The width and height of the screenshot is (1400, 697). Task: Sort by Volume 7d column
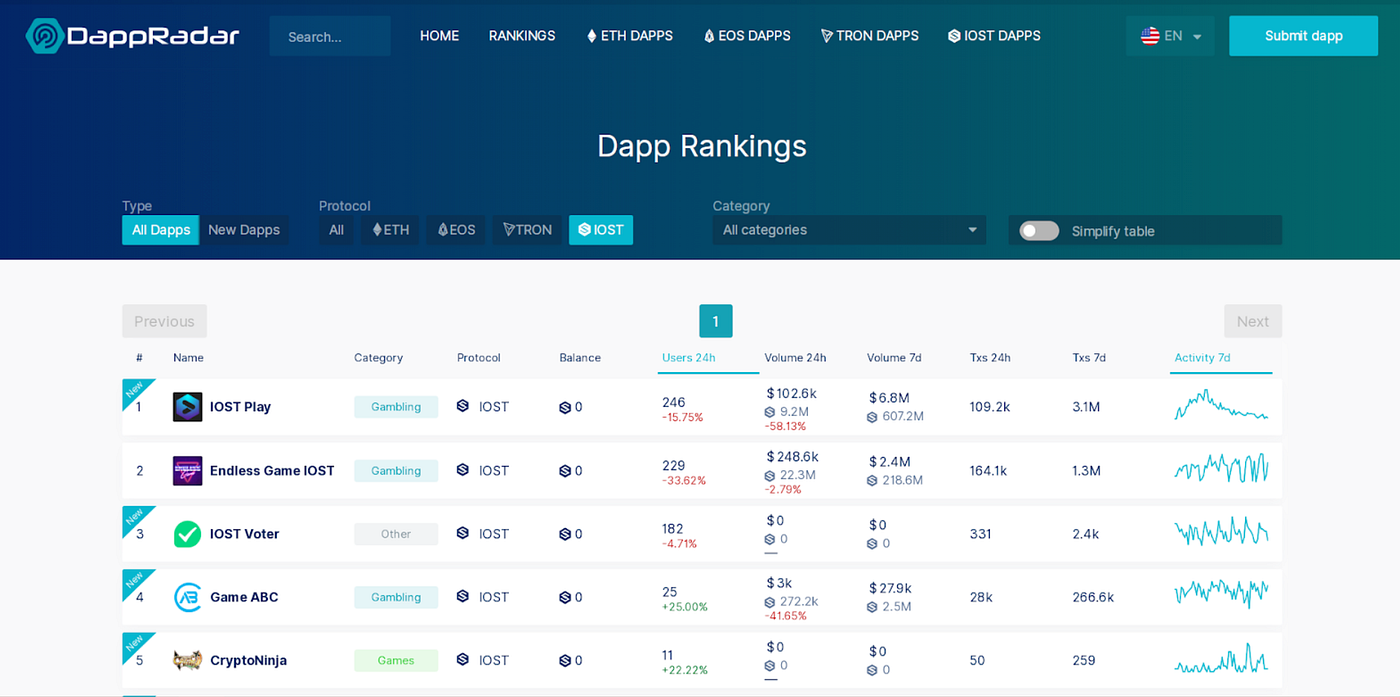click(894, 358)
